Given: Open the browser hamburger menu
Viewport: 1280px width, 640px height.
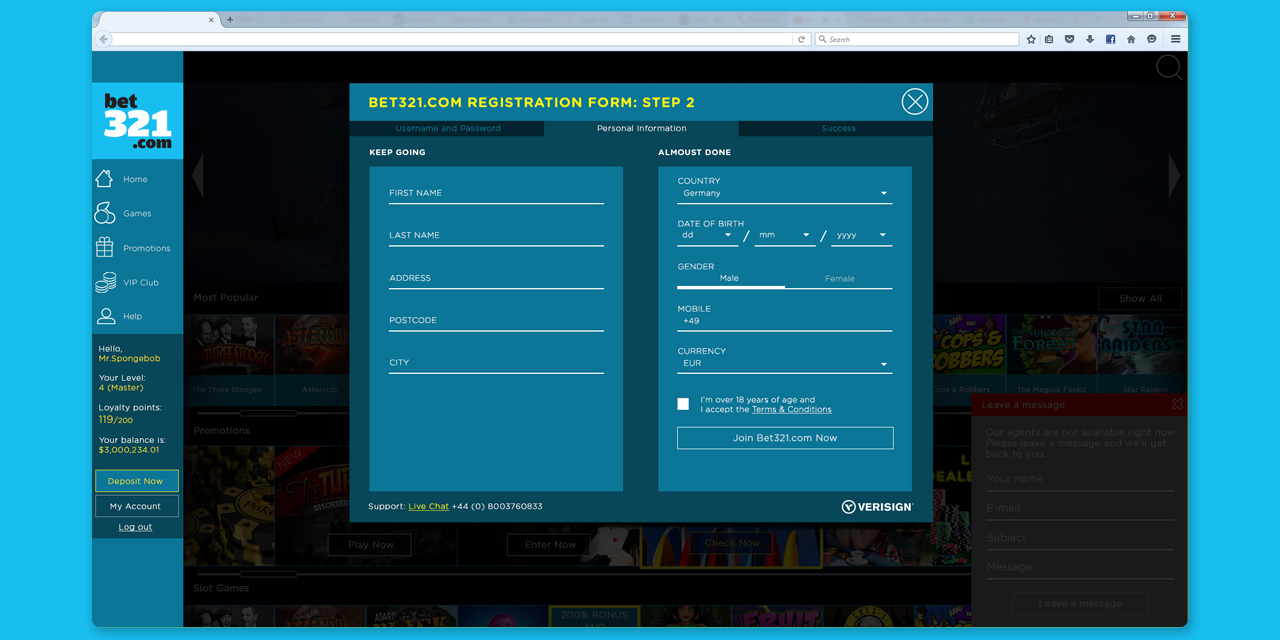Looking at the screenshot, I should coord(1176,39).
